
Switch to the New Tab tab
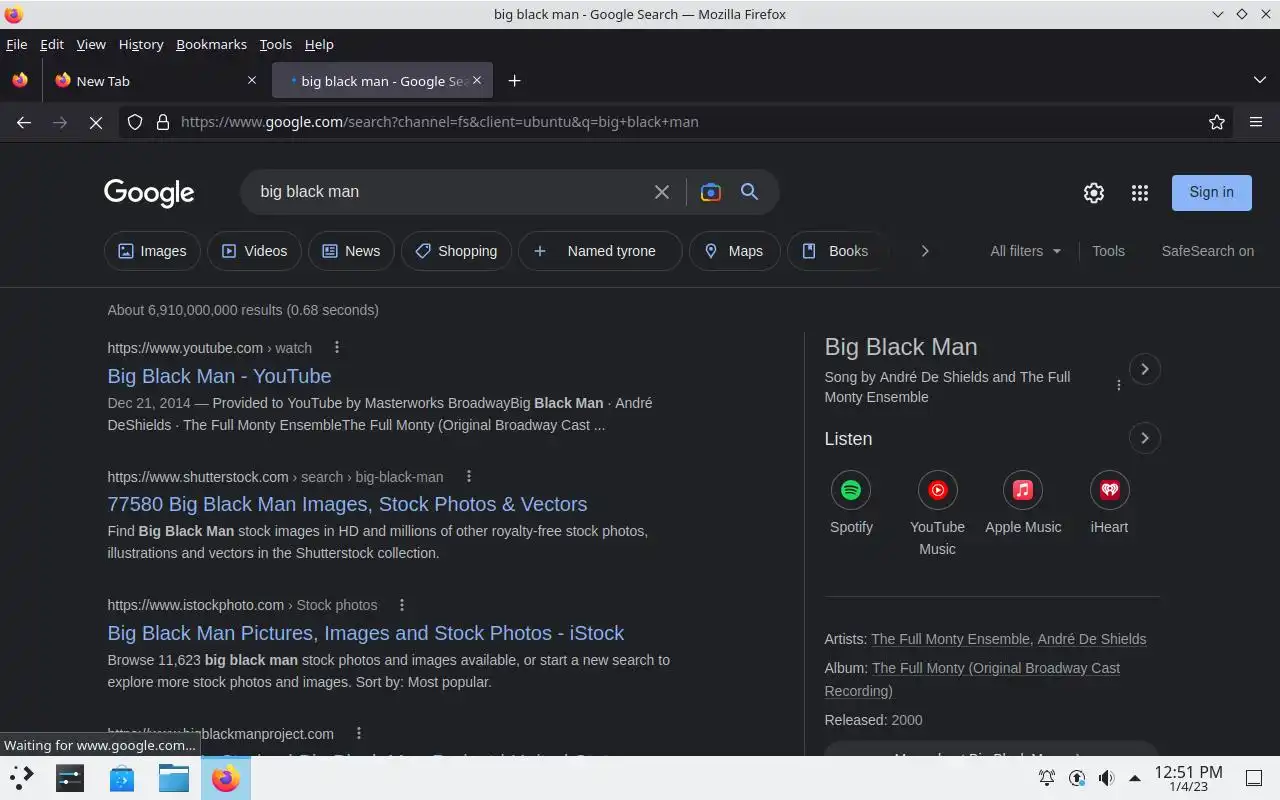[157, 81]
